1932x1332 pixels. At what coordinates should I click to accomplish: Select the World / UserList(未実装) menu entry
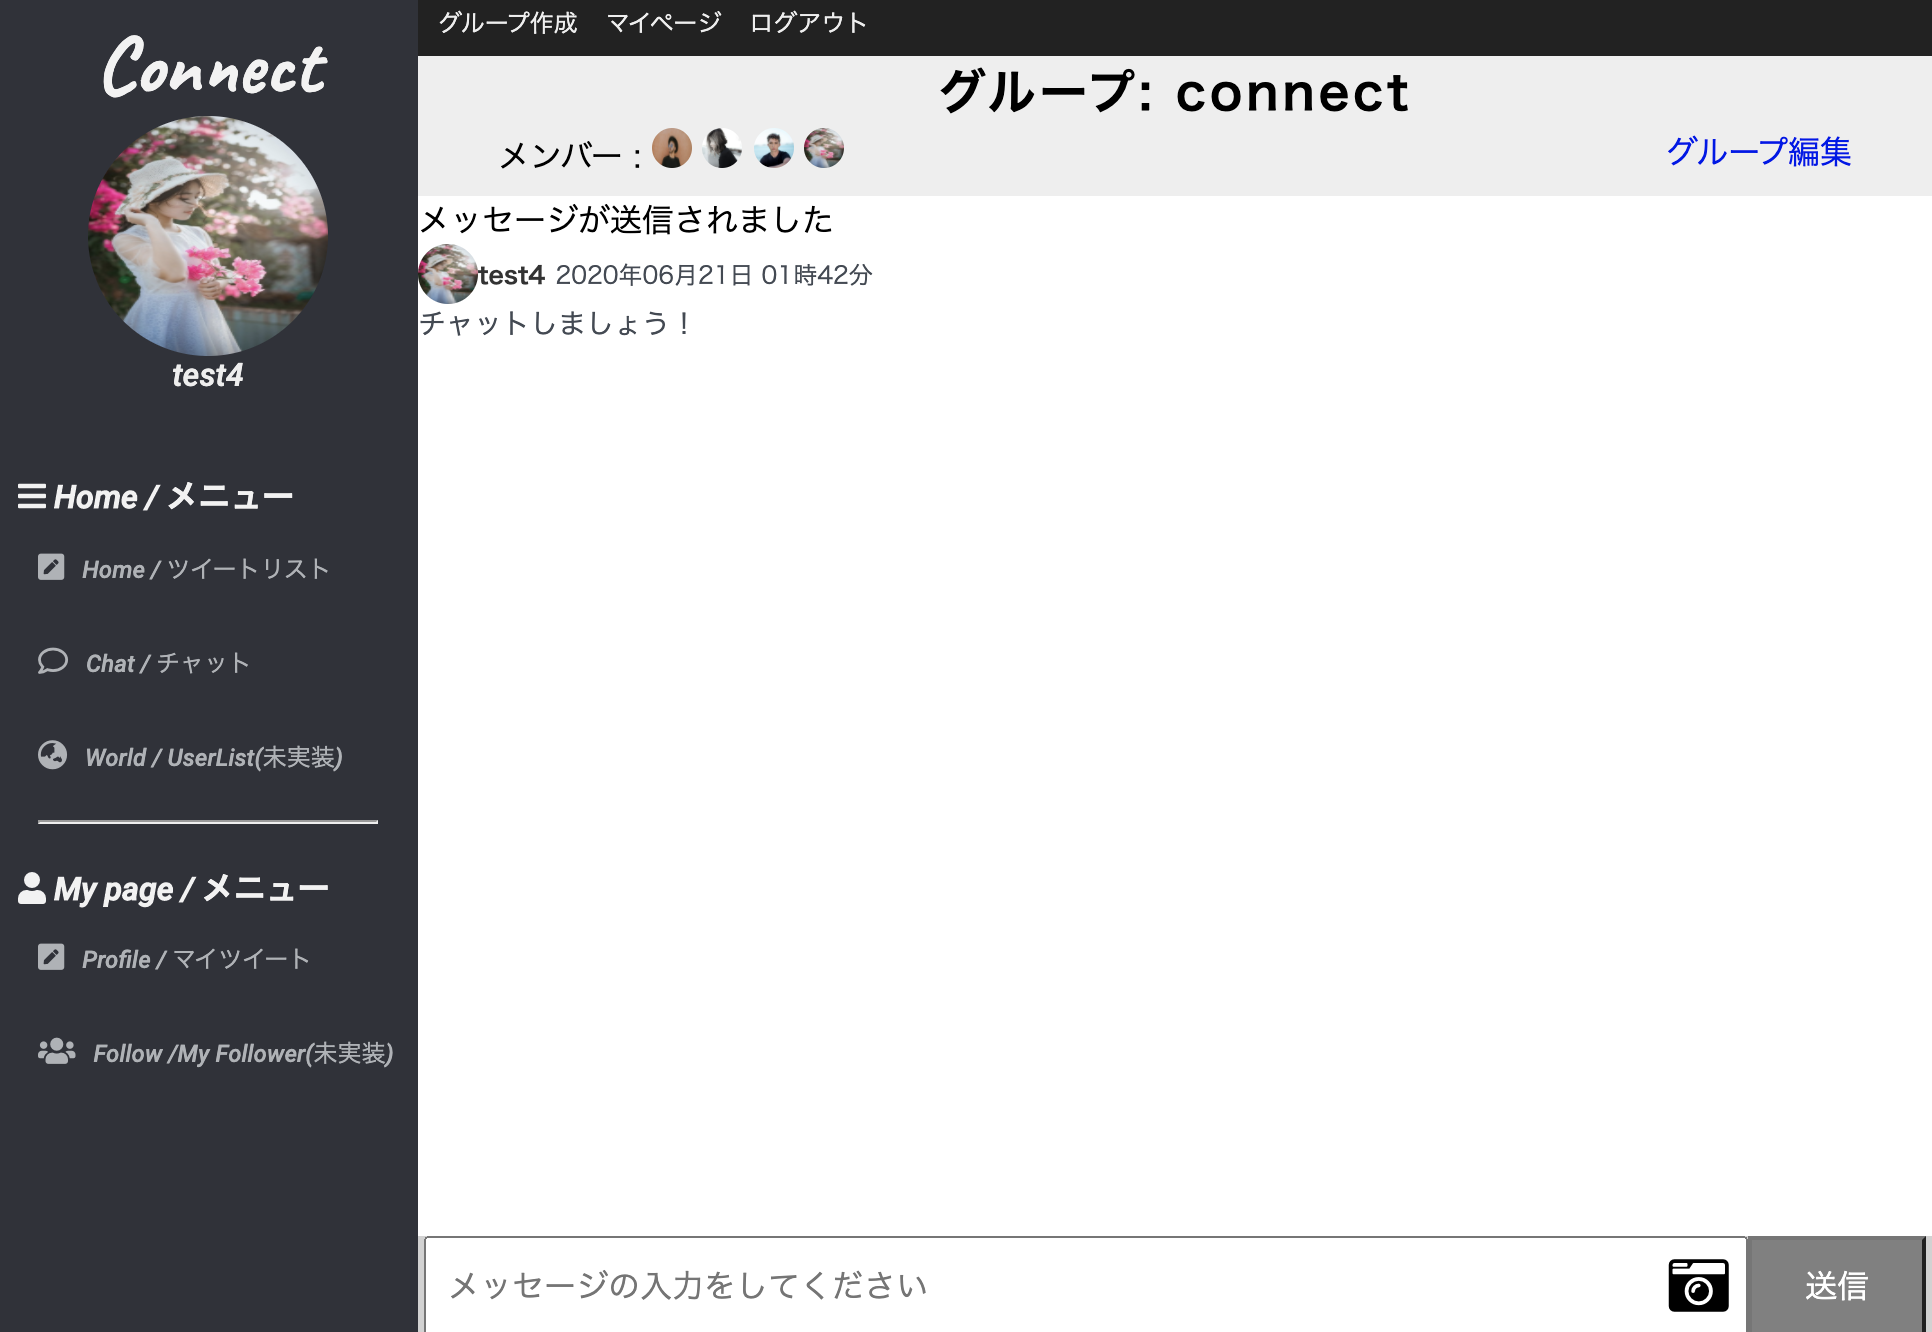click(213, 757)
